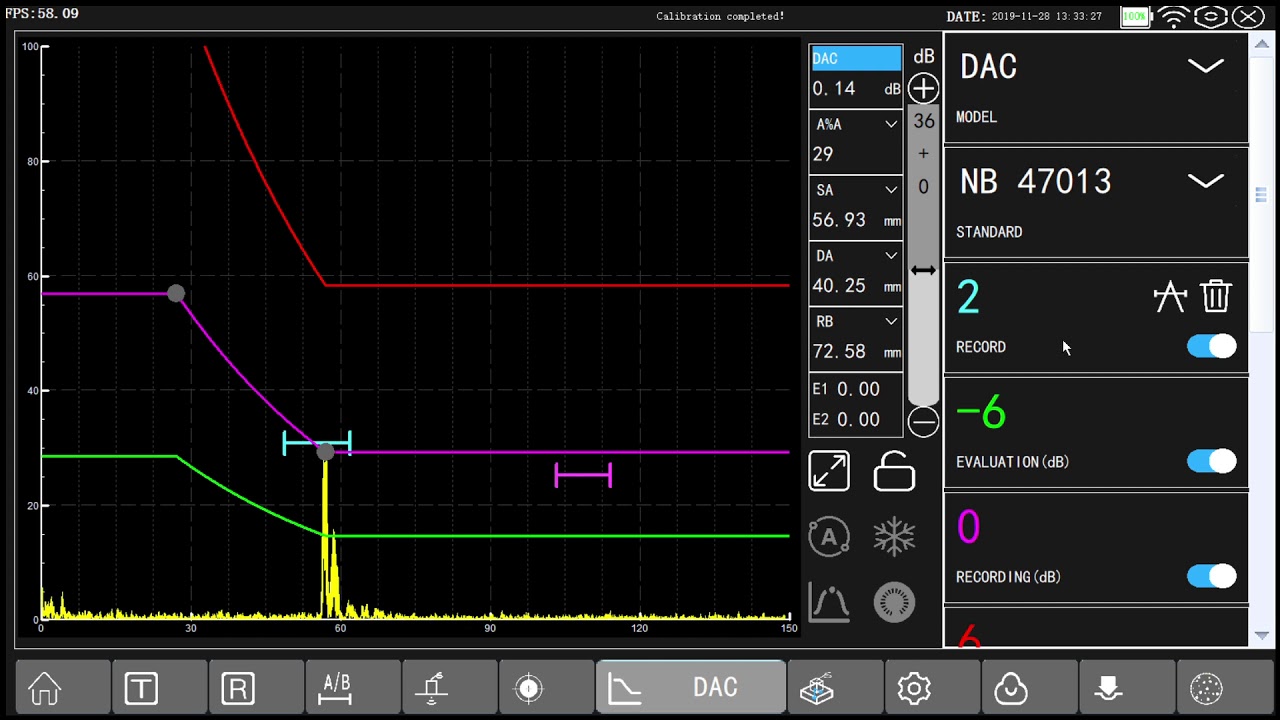This screenshot has width=1280, height=720.
Task: Click the E1 0.00 readout
Action: point(846,389)
